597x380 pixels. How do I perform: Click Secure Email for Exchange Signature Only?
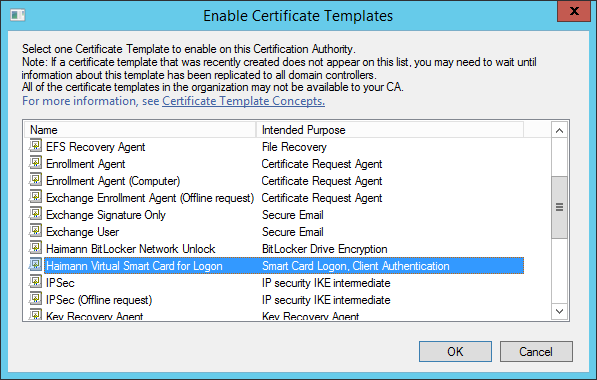293,215
